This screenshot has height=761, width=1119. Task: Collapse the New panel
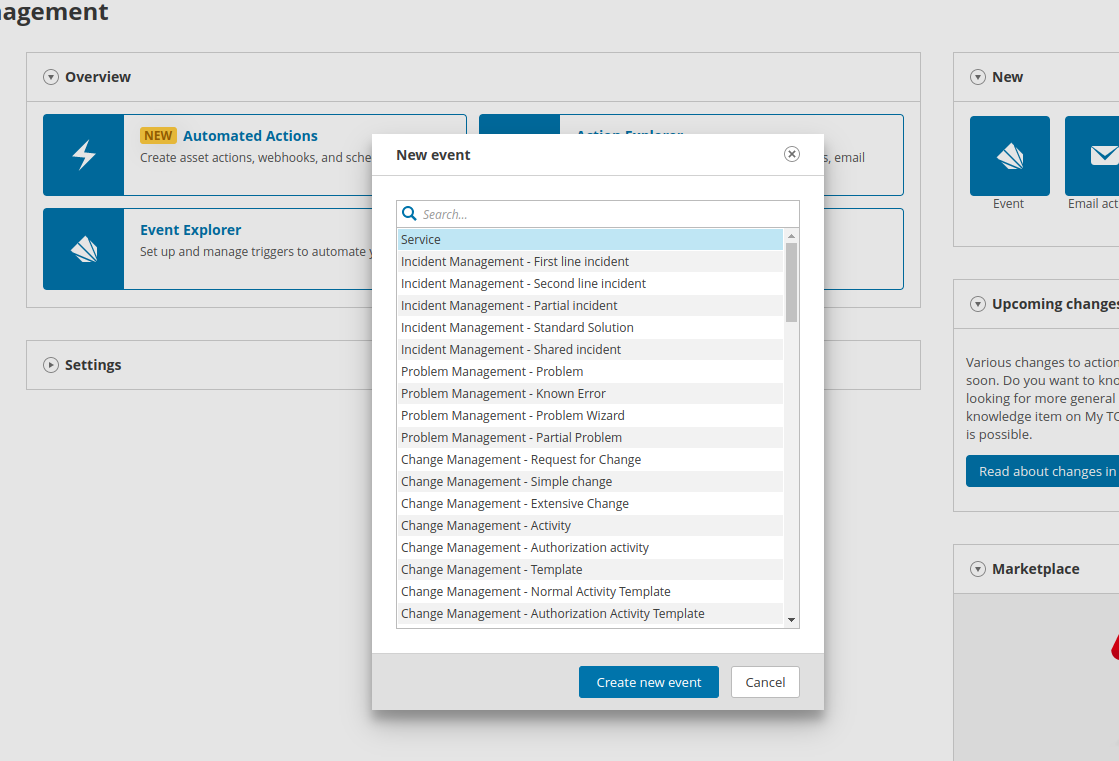(976, 76)
